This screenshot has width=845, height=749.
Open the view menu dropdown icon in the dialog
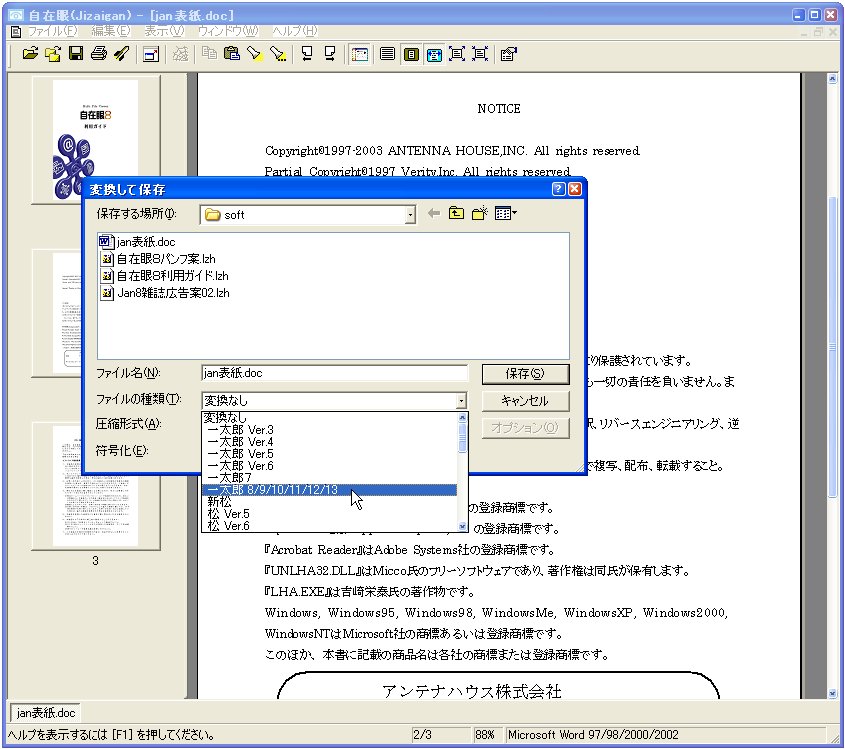(505, 213)
